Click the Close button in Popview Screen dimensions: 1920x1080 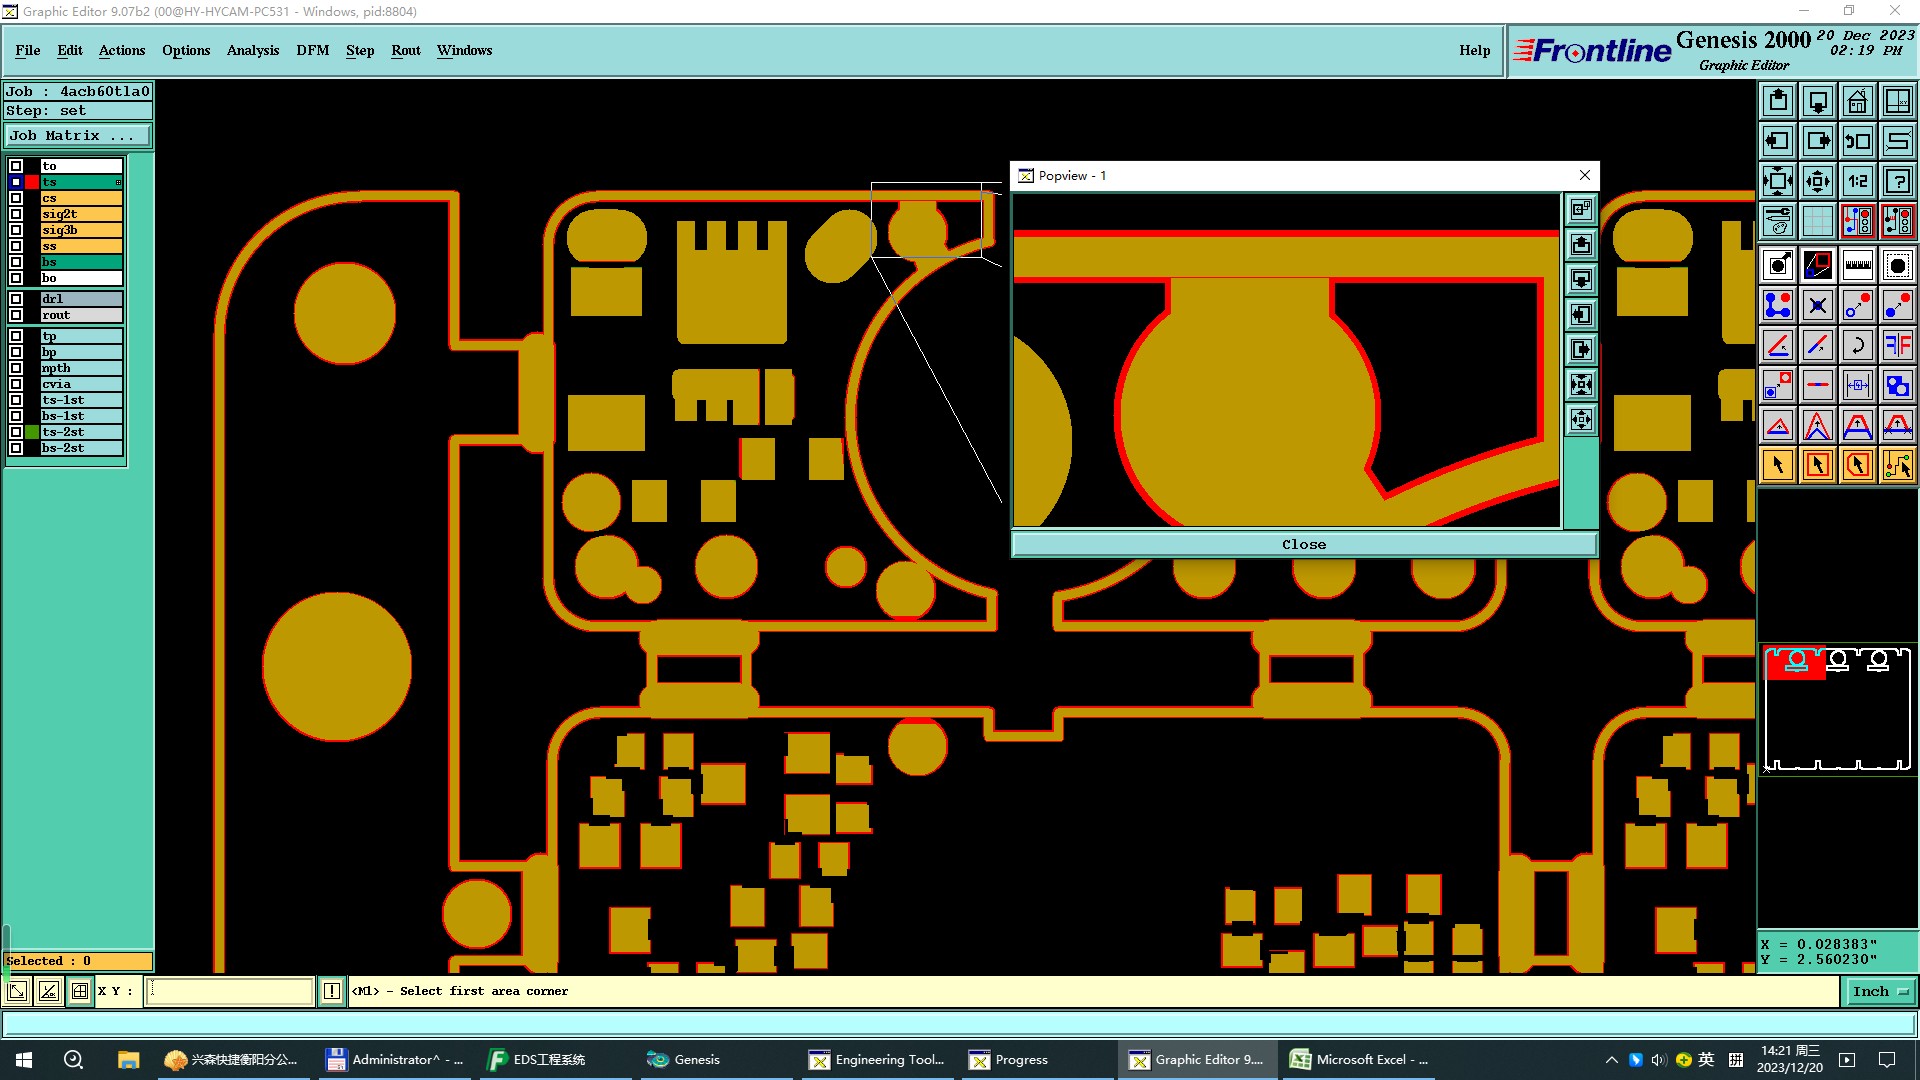[1303, 544]
